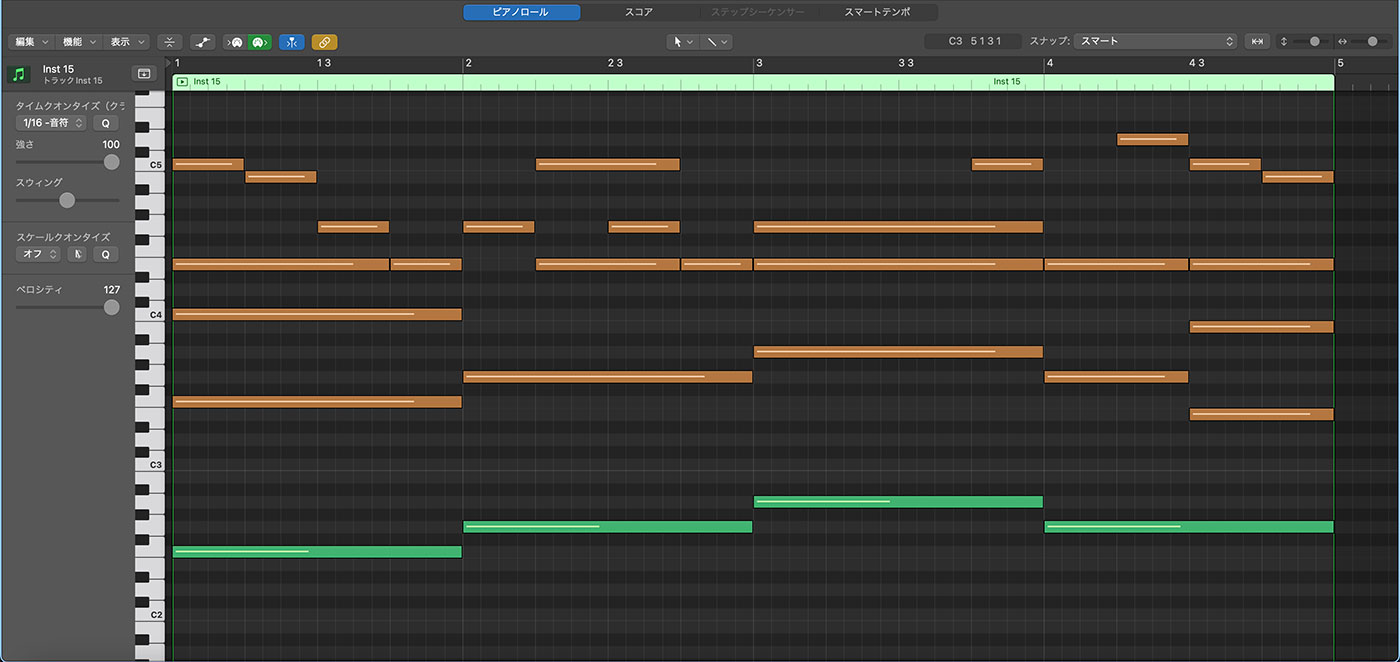The image size is (1400, 662).
Task: Switch to the スコア tab
Action: [x=638, y=12]
